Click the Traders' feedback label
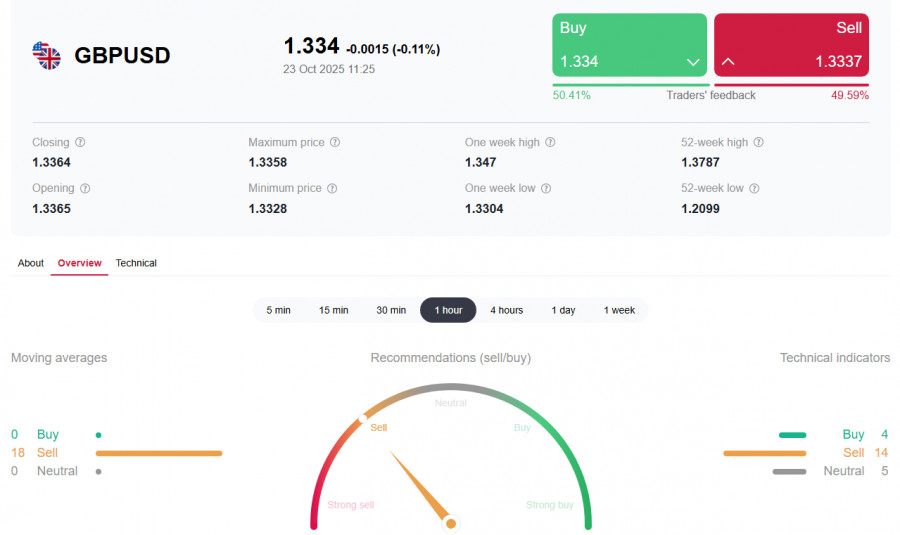 tap(711, 95)
